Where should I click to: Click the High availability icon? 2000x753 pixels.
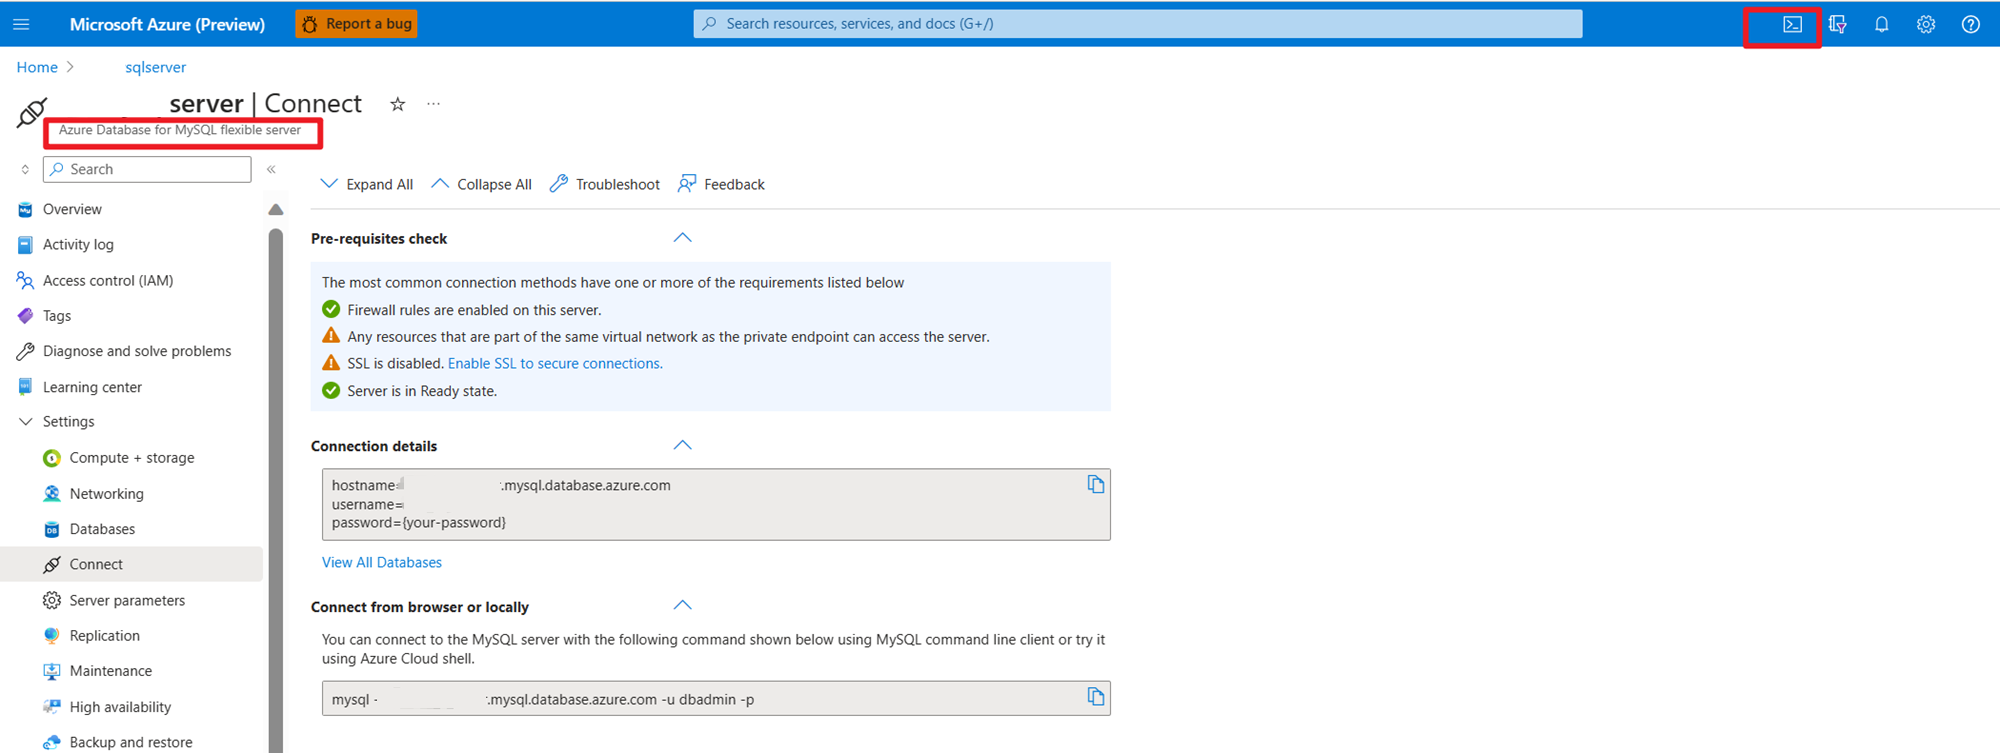point(52,707)
